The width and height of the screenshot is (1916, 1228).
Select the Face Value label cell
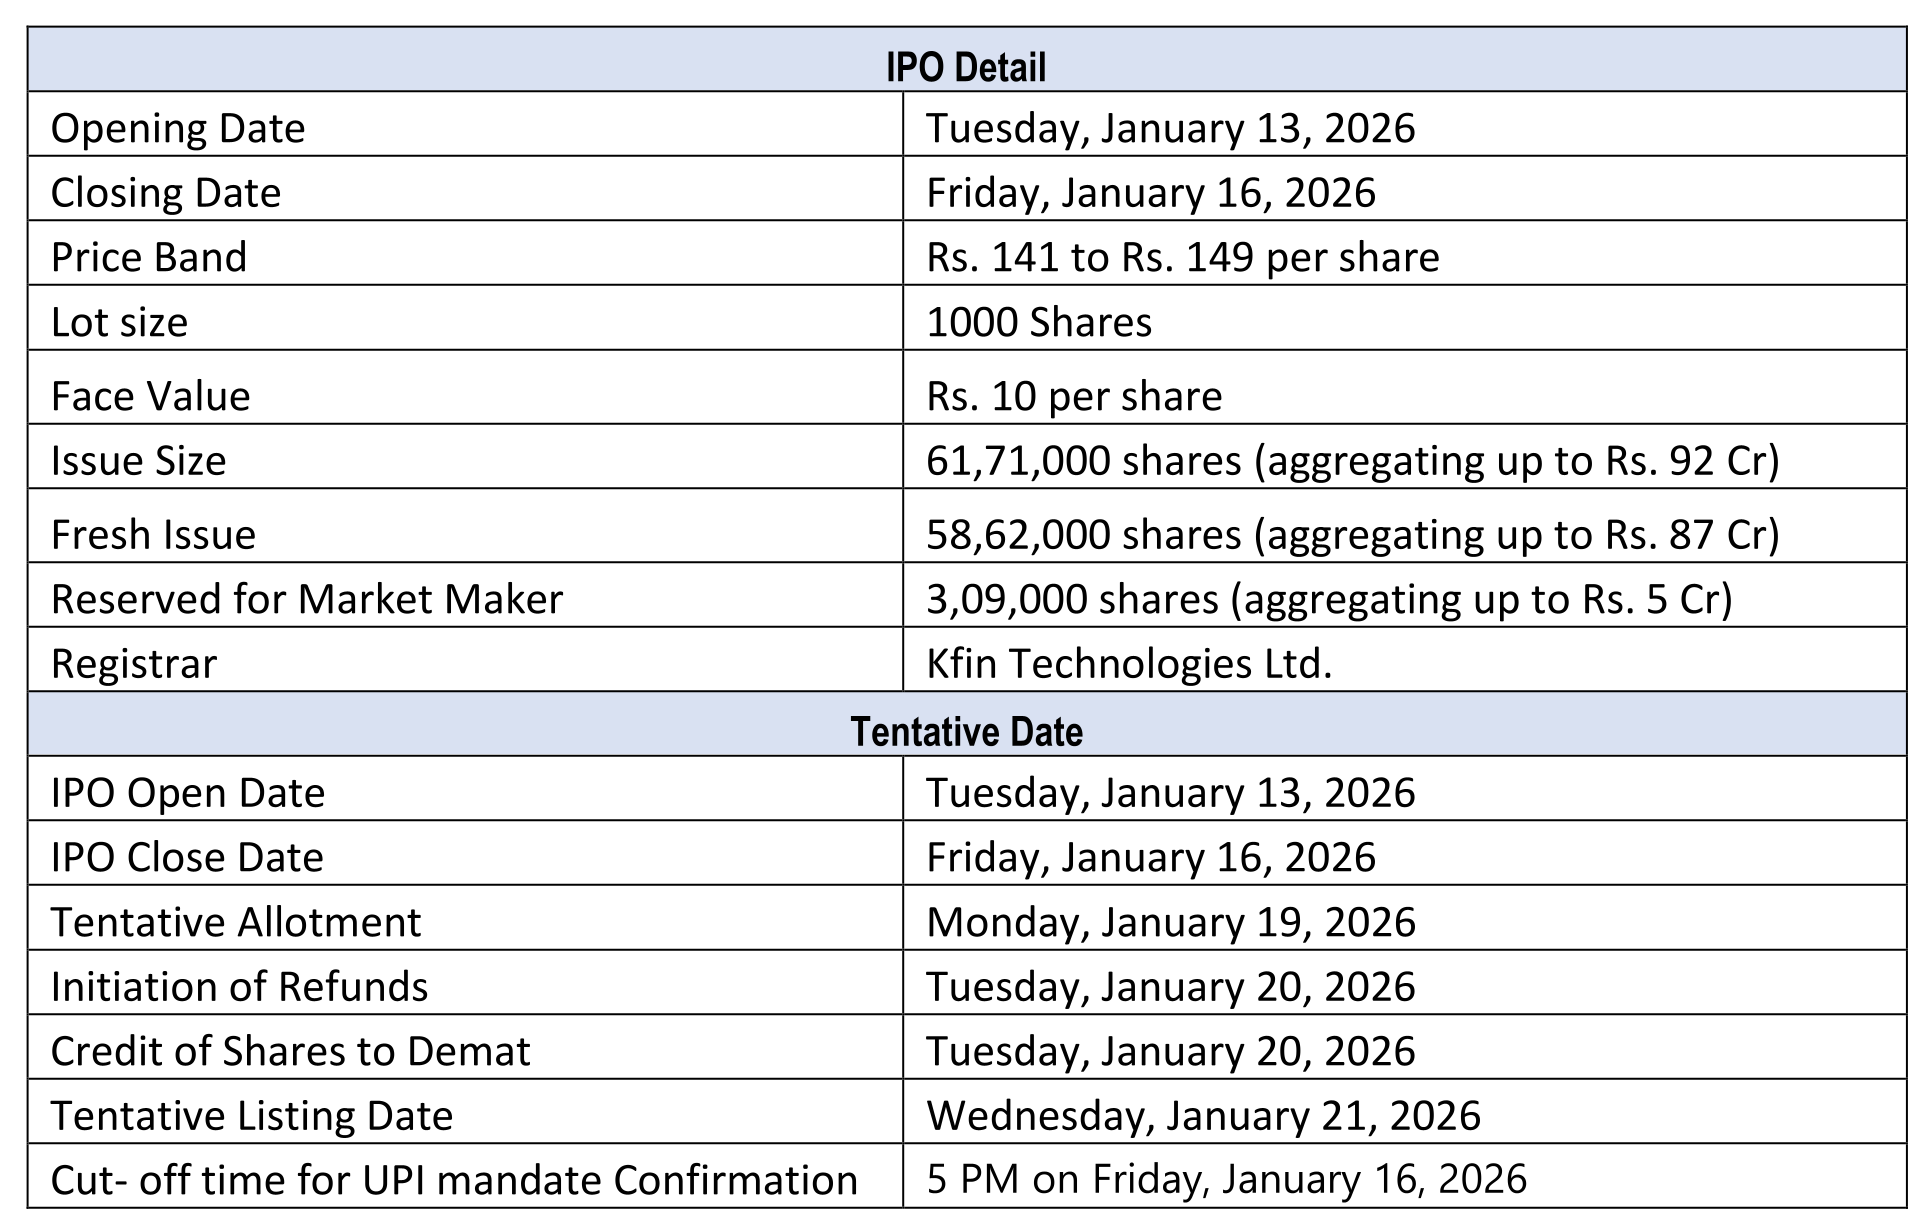point(151,396)
